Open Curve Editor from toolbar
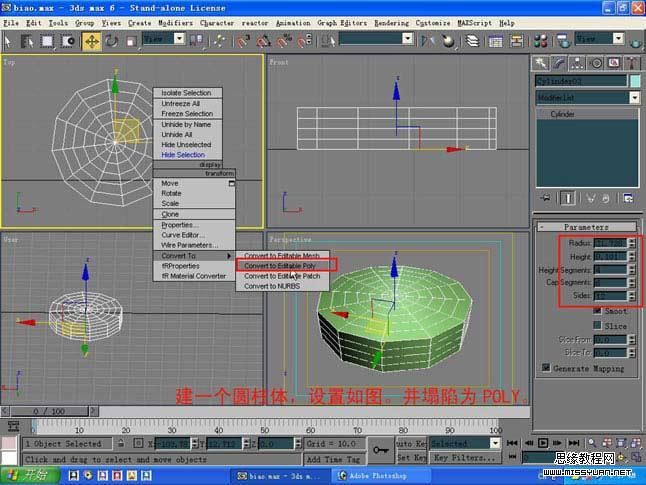This screenshot has width=646, height=485. point(495,41)
